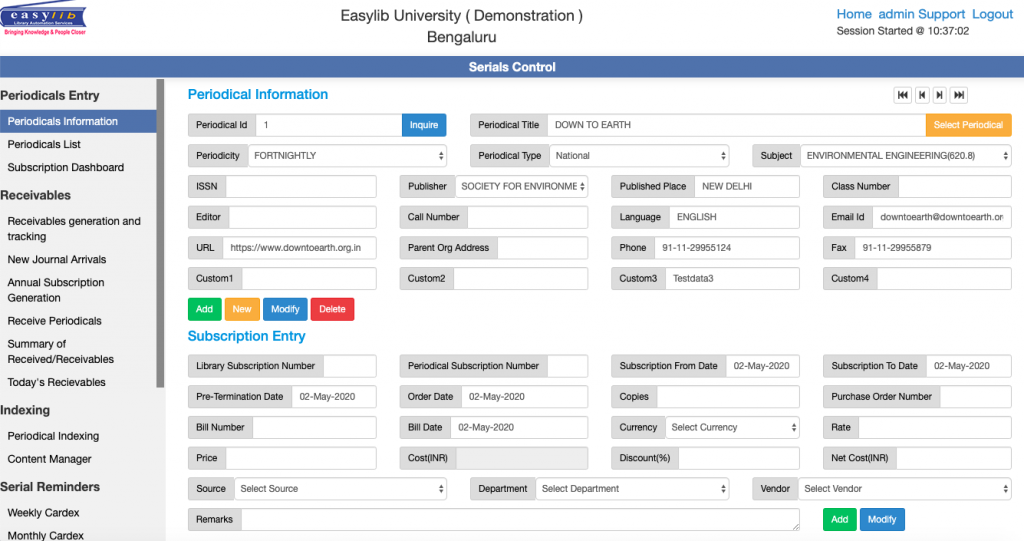Open the Select Department dropdown

coord(632,489)
